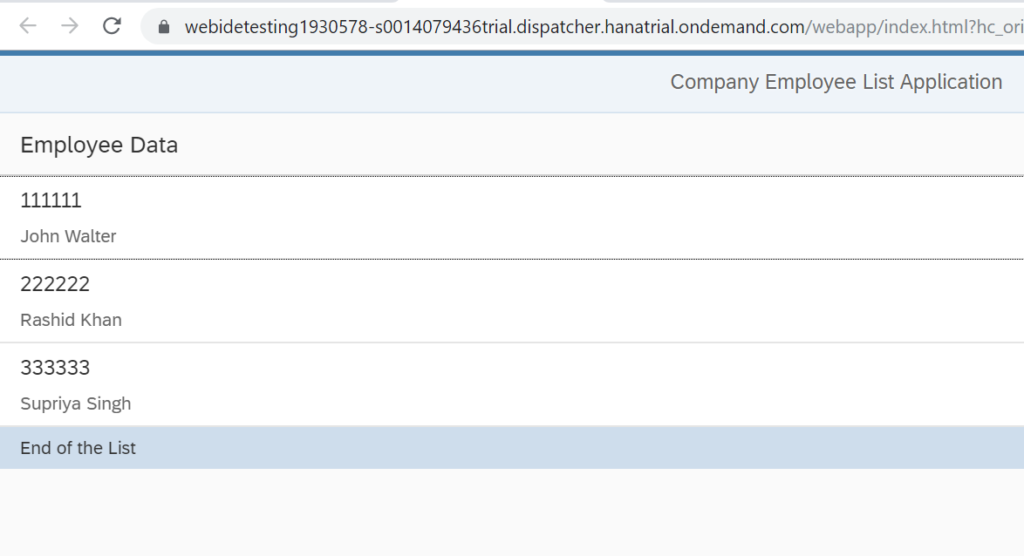This screenshot has height=556, width=1024.
Task: Open site info via the padlock icon
Action: click(164, 27)
